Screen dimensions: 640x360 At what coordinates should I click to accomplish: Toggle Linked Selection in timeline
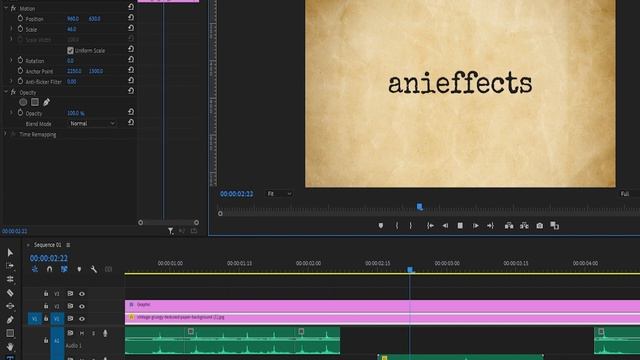(64, 269)
